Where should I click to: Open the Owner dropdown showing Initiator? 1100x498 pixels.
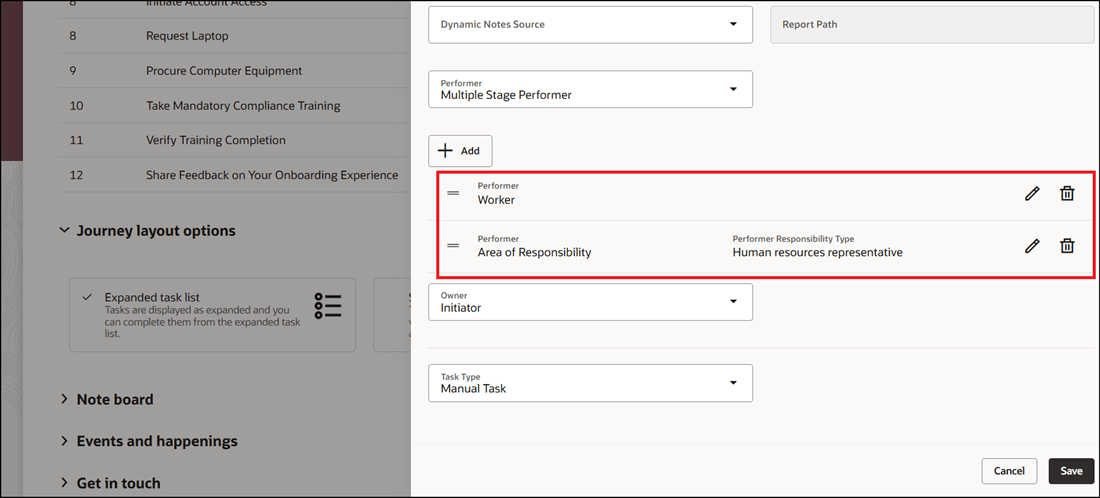[x=590, y=302]
